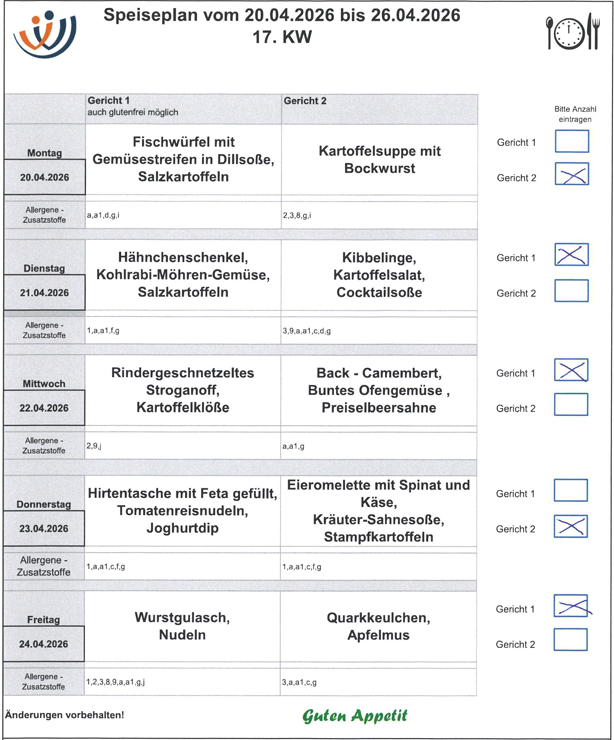
Task: Select Thursday's empty Gericht 1 box
Action: pos(571,492)
